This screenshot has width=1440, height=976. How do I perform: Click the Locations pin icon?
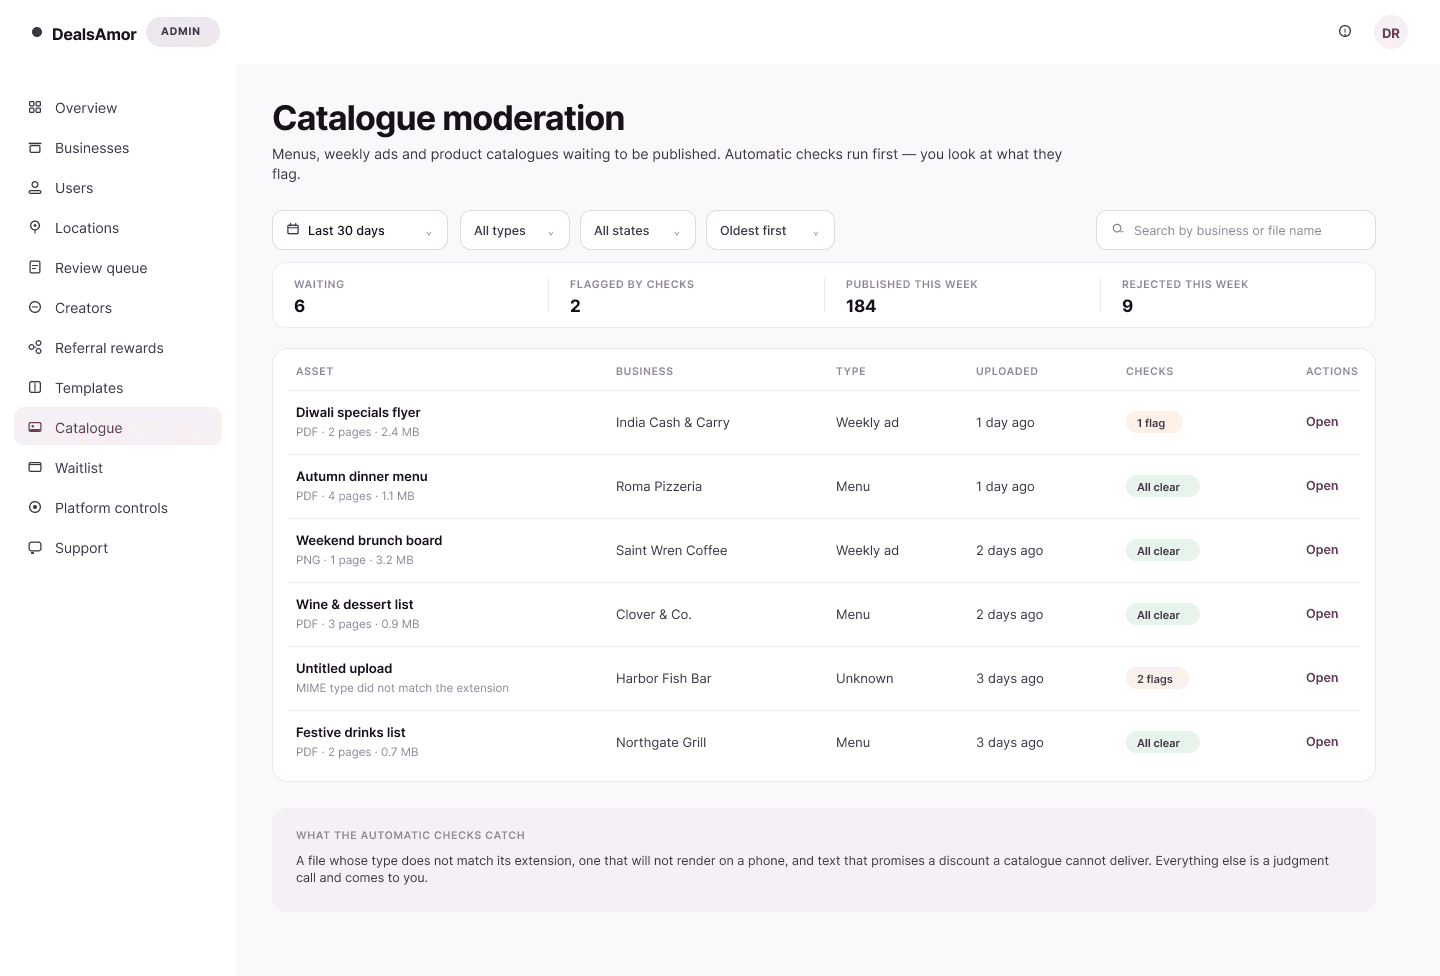(x=35, y=227)
